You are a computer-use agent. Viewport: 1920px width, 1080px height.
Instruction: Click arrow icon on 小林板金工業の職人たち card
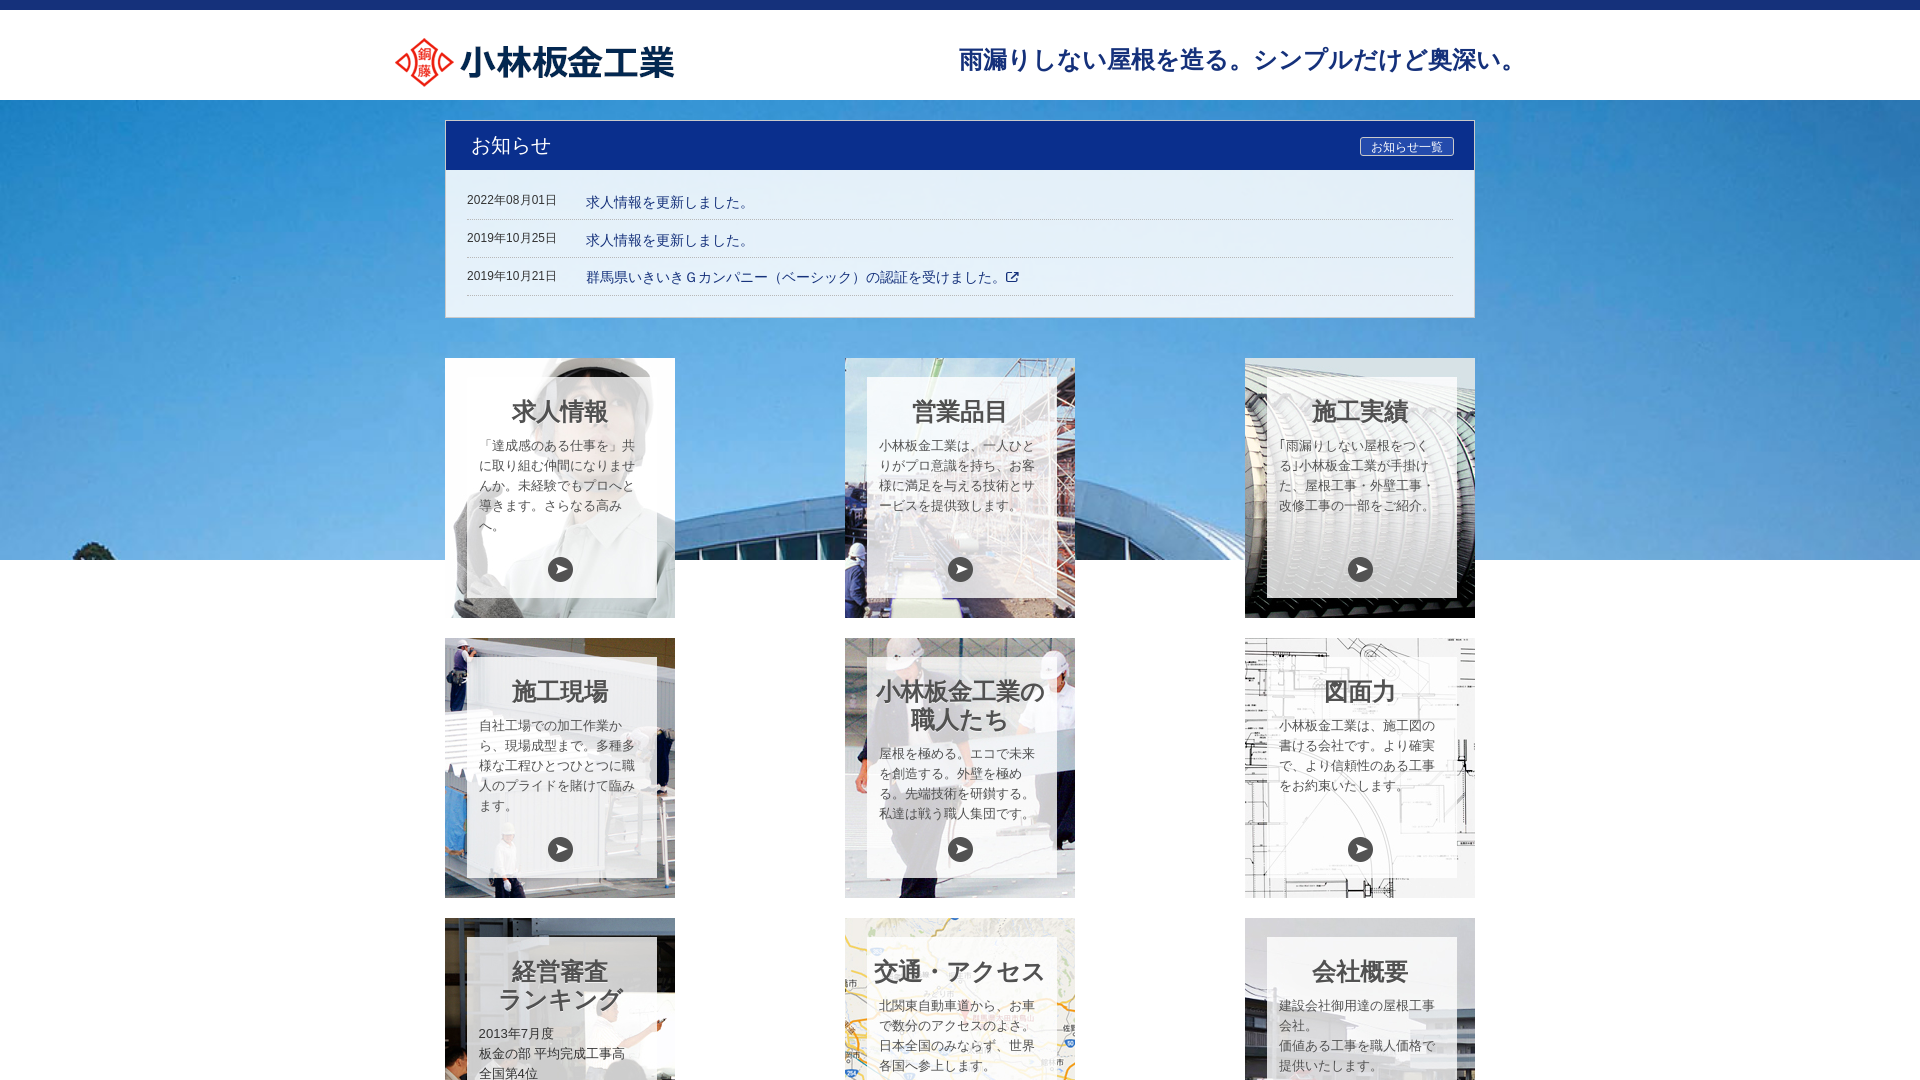click(x=960, y=849)
